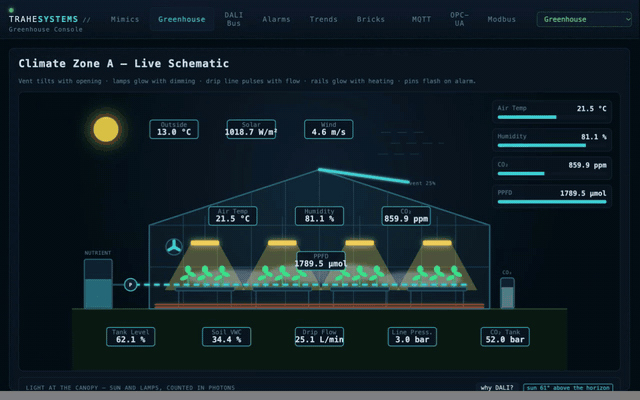Click the CO₂ Tank 52.0 bar tag
The width and height of the screenshot is (640, 400).
[505, 336]
